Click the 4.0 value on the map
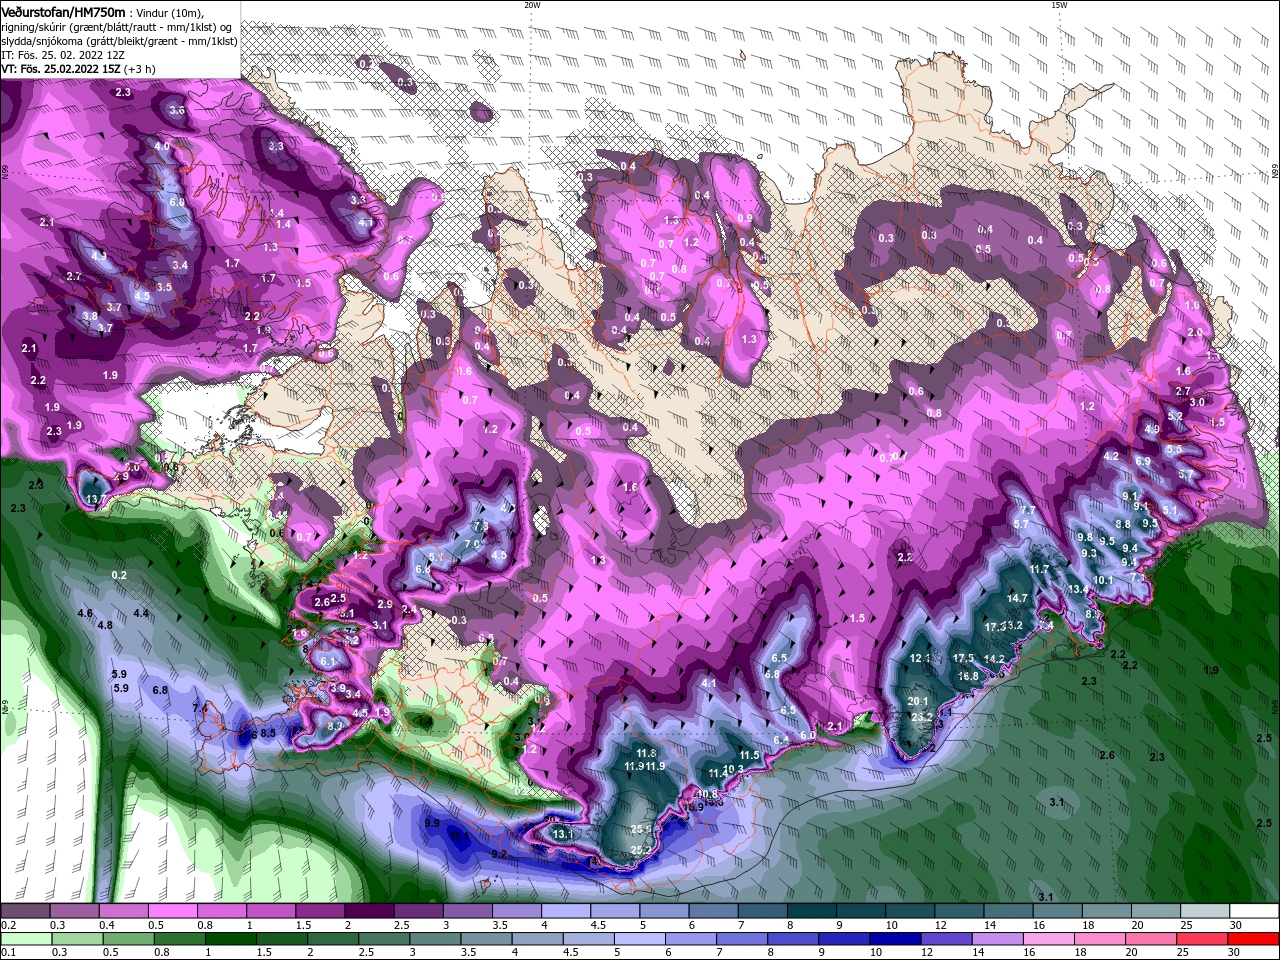 tap(161, 146)
